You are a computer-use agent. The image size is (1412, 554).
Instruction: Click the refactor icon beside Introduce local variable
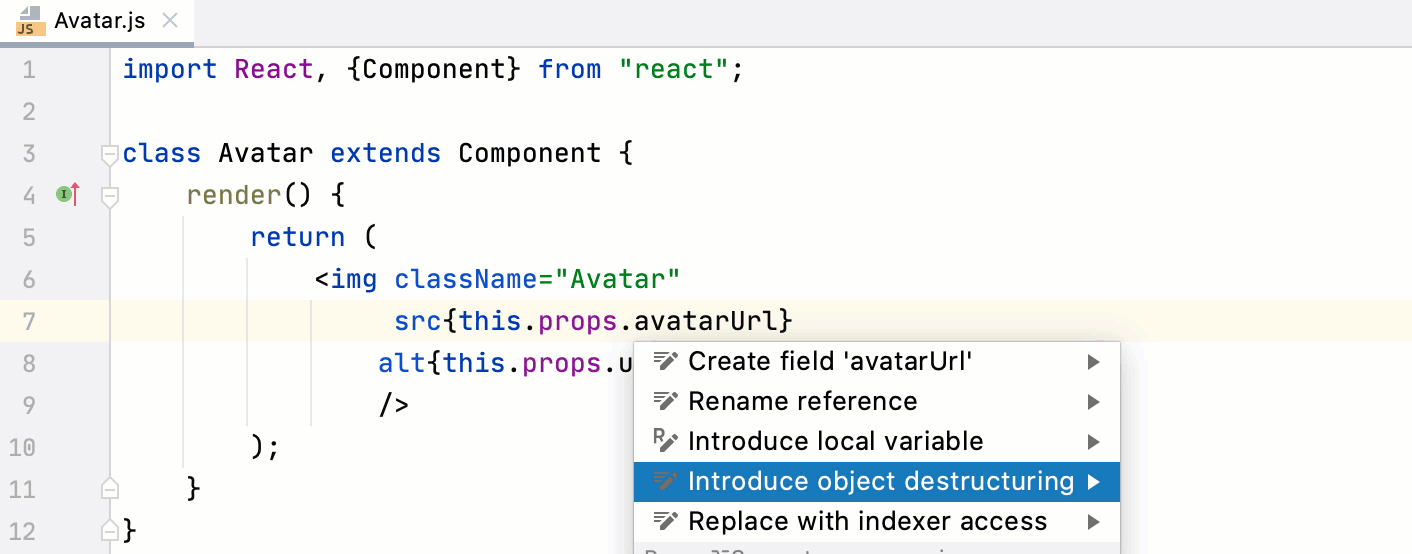pos(665,441)
